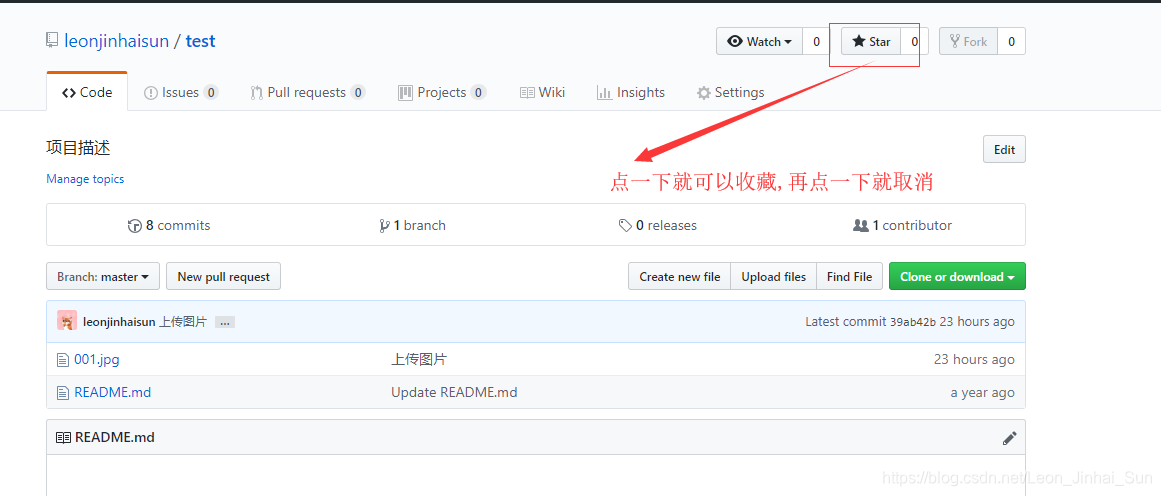This screenshot has width=1161, height=496.
Task: Click the Fork button
Action: (x=968, y=41)
